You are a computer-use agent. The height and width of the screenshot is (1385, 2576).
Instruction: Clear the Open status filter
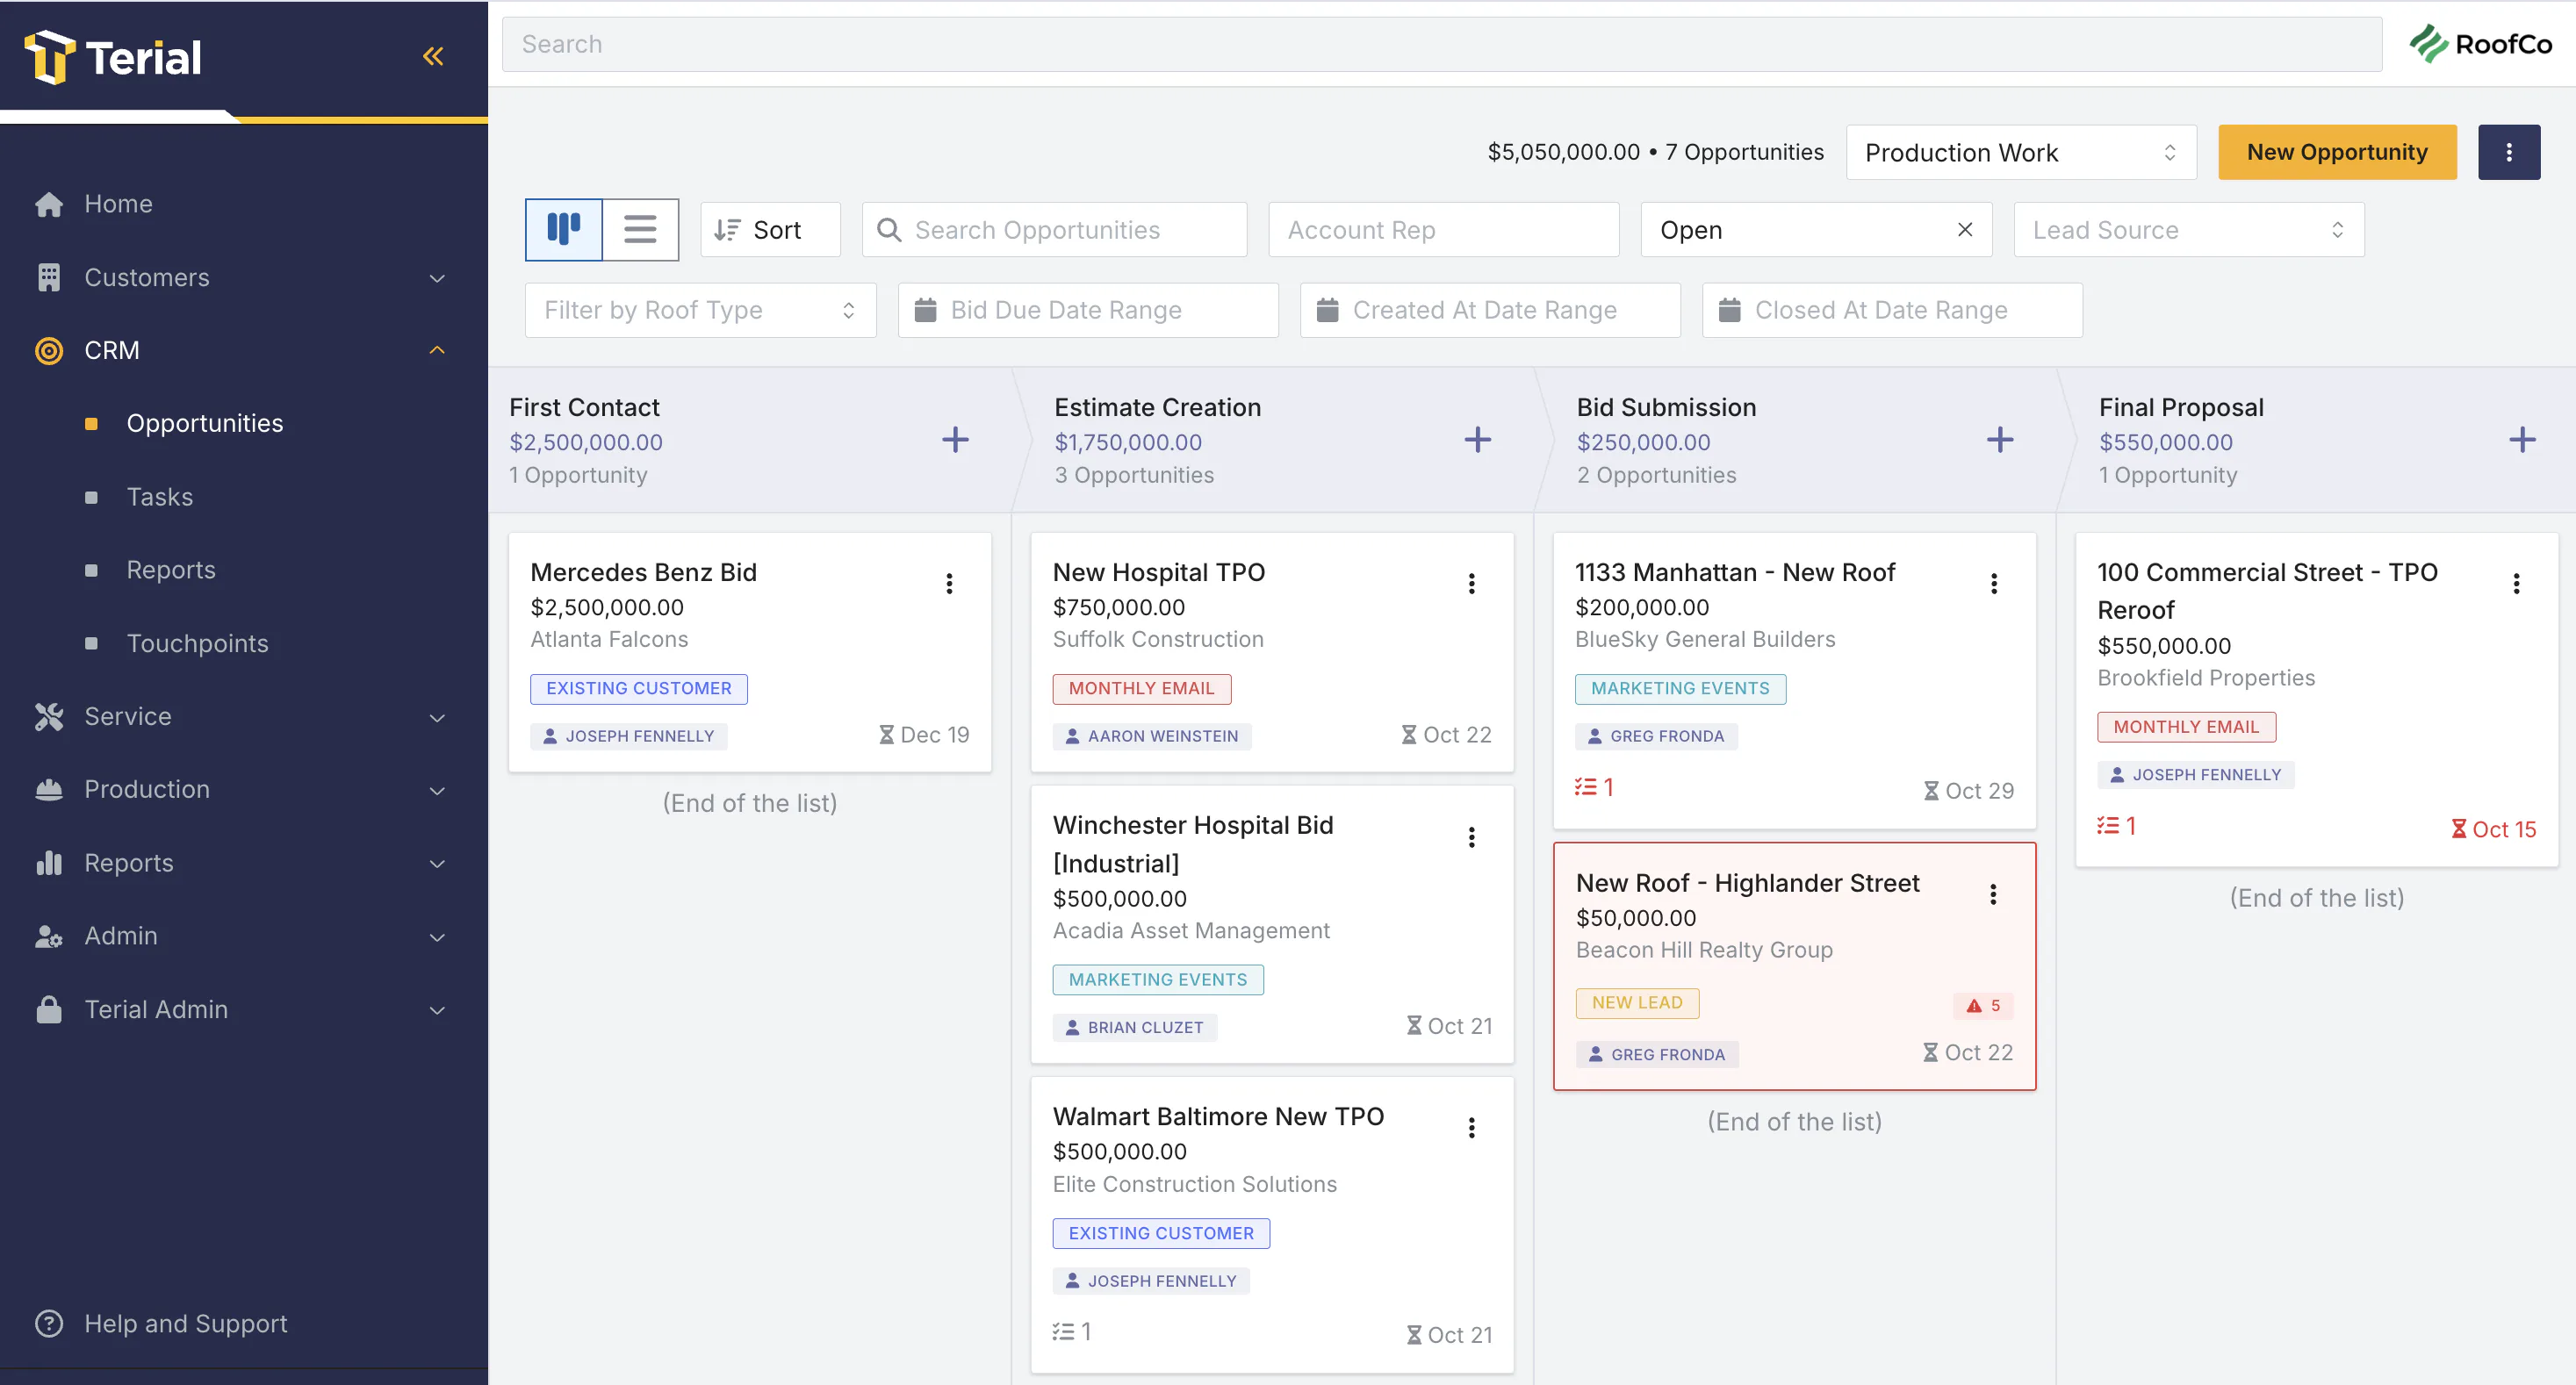click(x=1964, y=229)
